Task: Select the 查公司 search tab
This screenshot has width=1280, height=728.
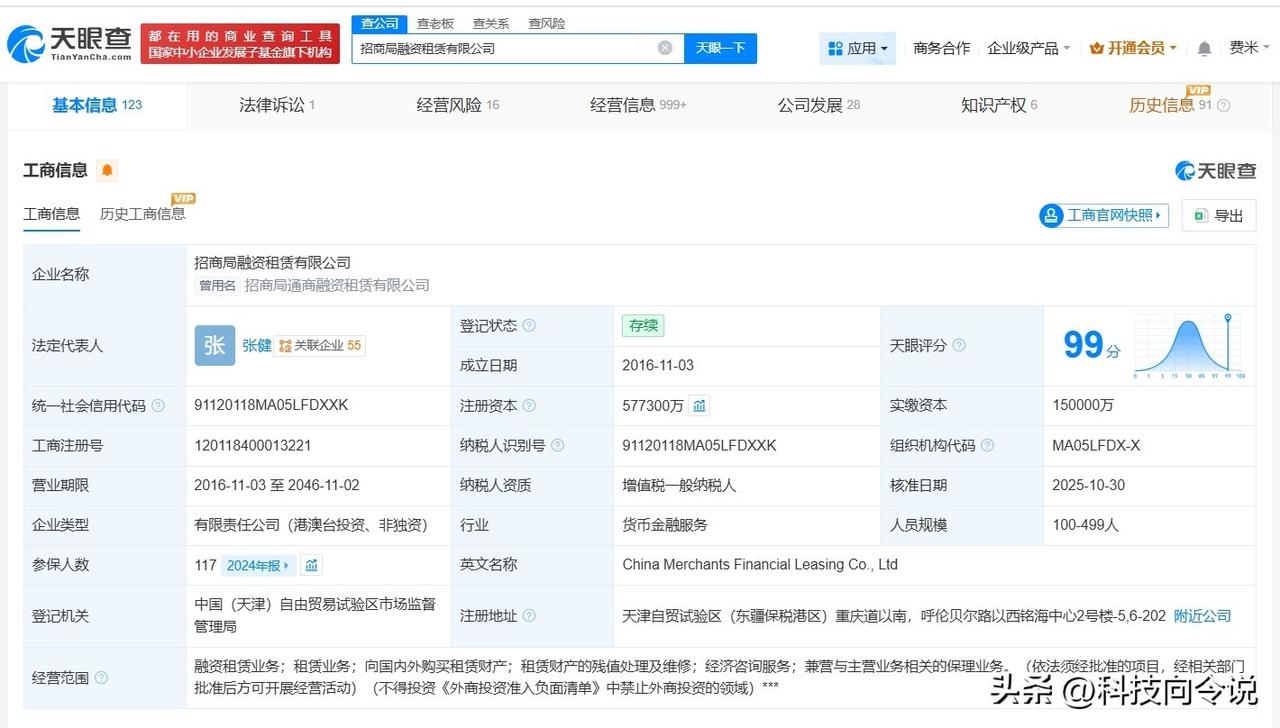Action: (379, 23)
